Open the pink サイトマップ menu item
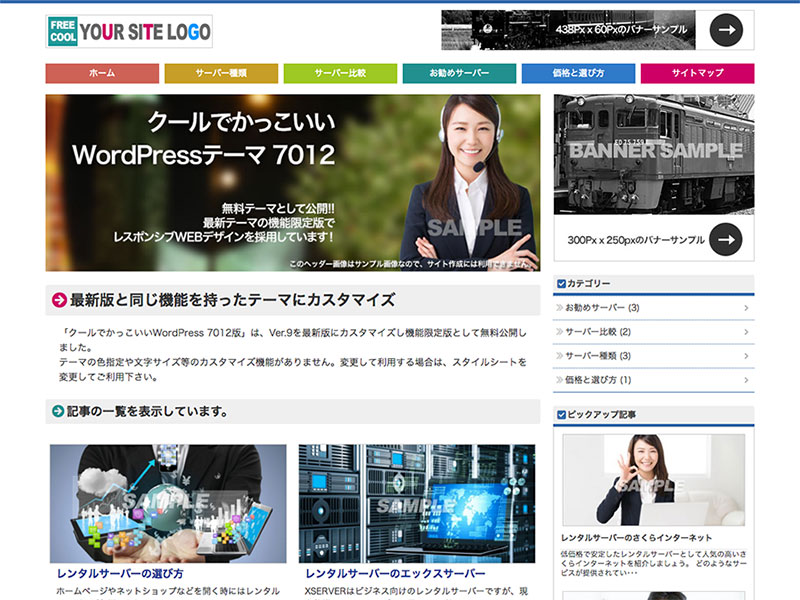 (x=697, y=73)
